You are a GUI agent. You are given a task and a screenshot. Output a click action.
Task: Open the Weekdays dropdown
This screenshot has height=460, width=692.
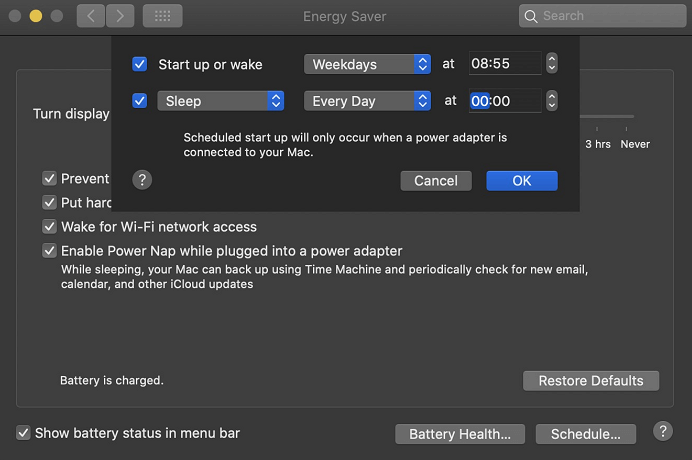(x=367, y=64)
